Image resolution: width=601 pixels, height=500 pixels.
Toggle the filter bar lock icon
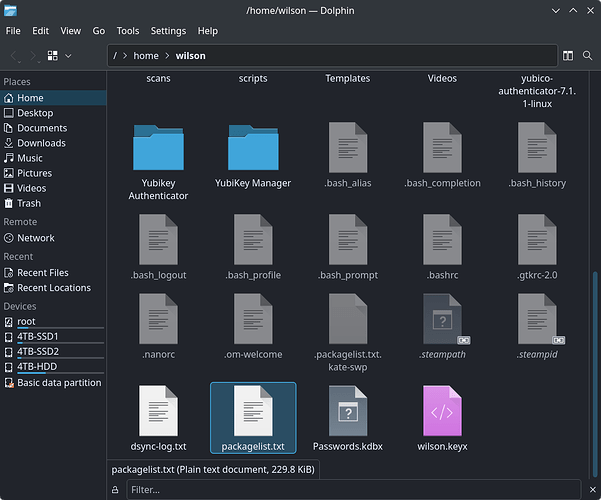[x=115, y=490]
